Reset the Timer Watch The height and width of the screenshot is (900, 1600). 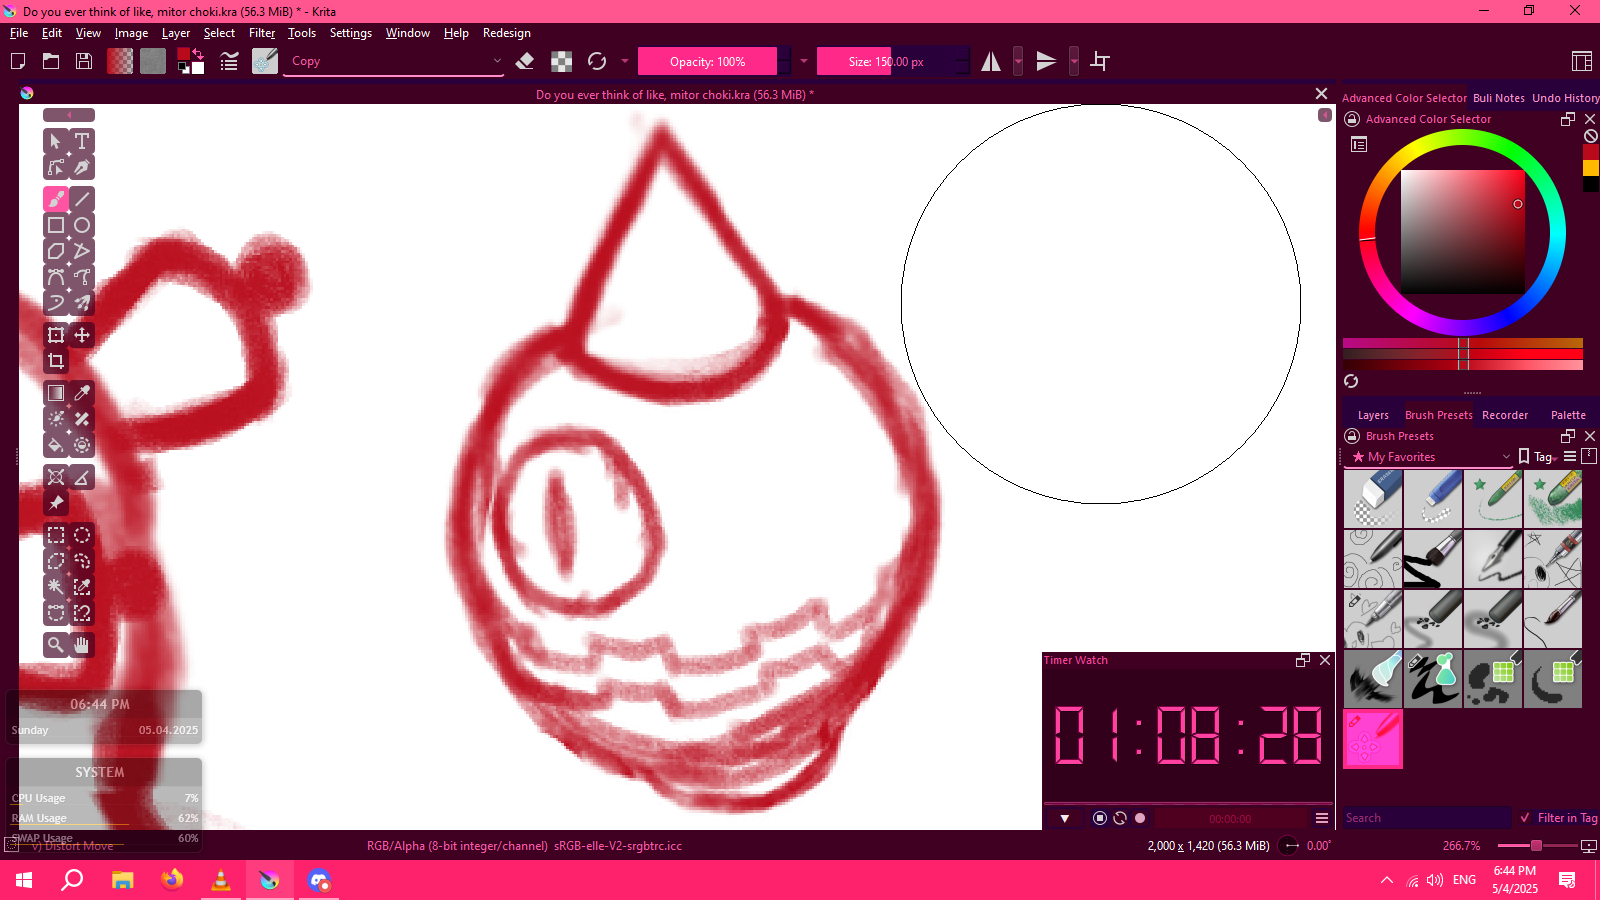click(x=1120, y=818)
